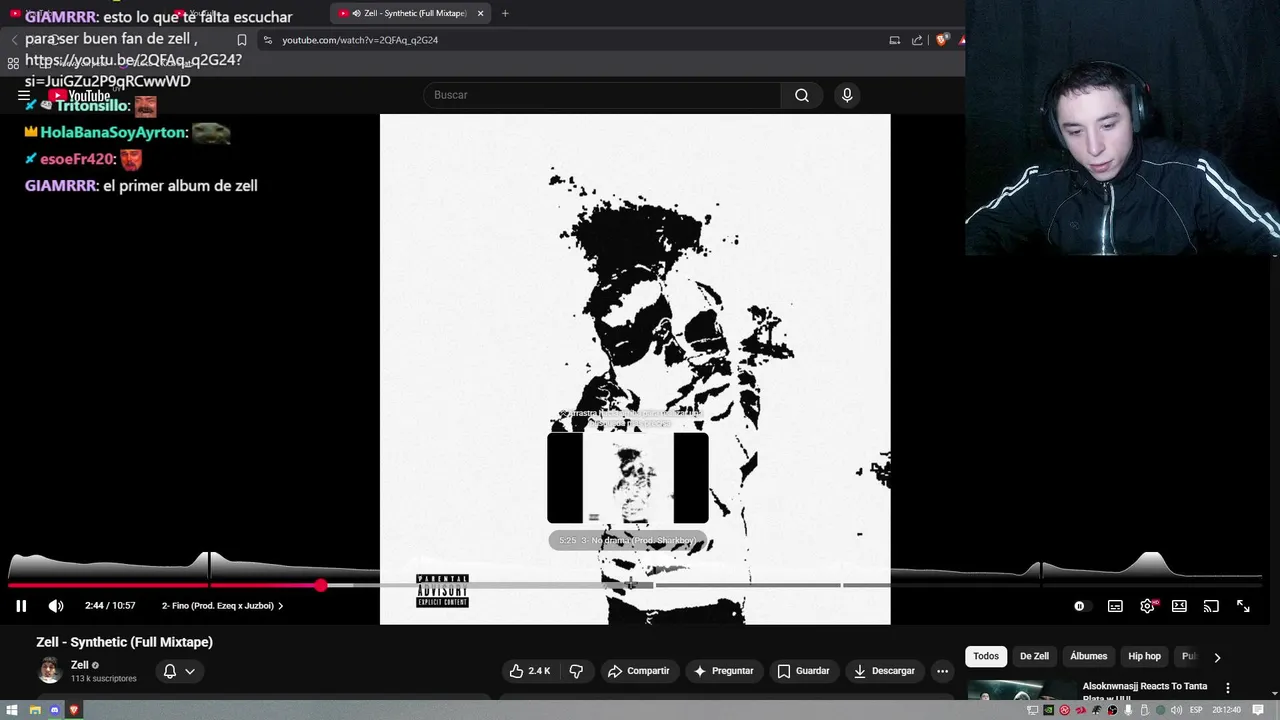Select the Todos filter chip
The image size is (1280, 720).
986,656
